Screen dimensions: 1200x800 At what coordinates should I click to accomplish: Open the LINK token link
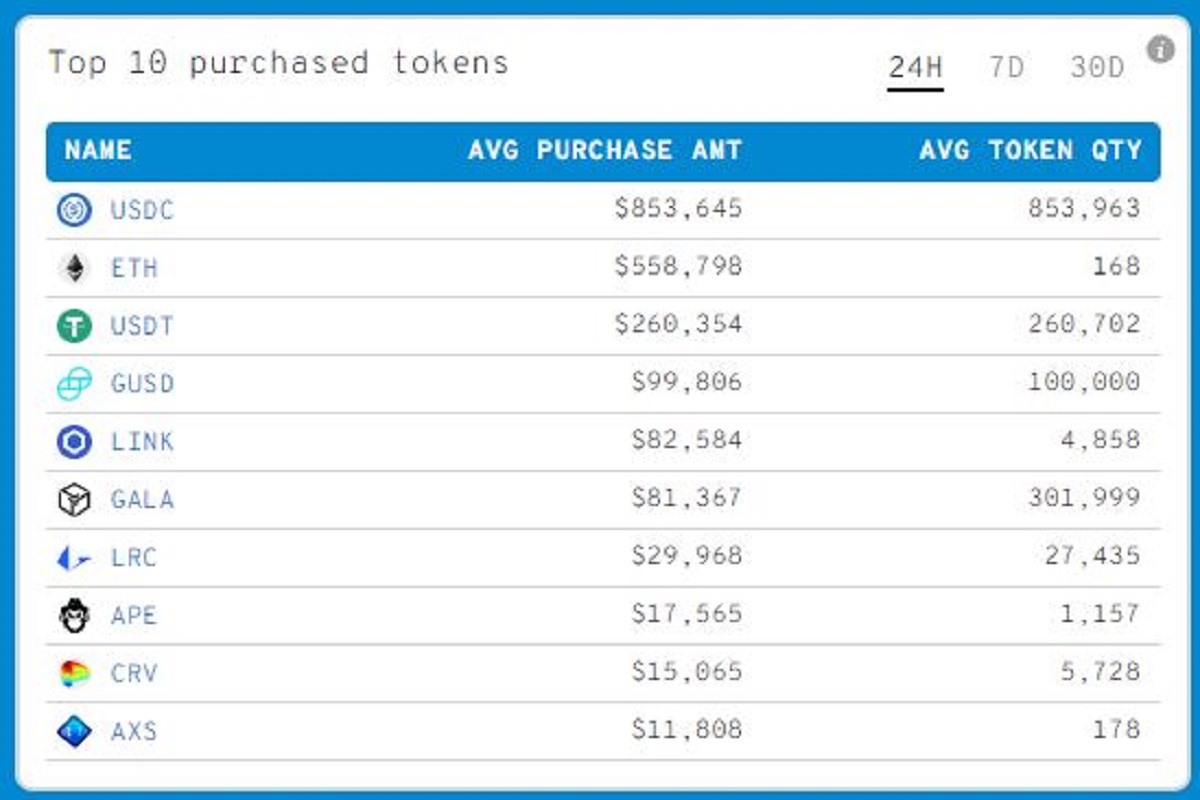pyautogui.click(x=142, y=442)
